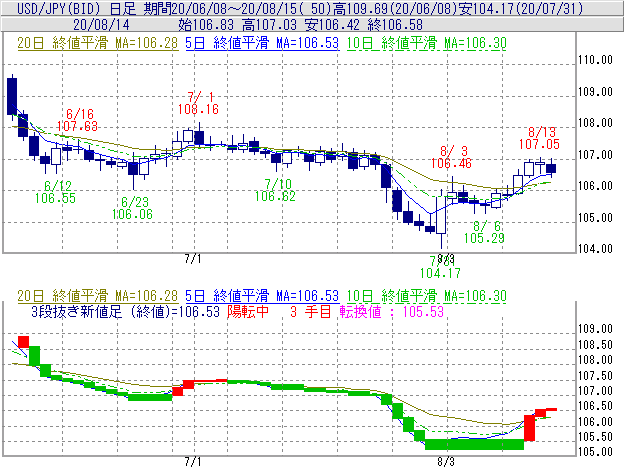
Task: Click the 104.17 low annotation below upper chart
Action: pos(440,273)
